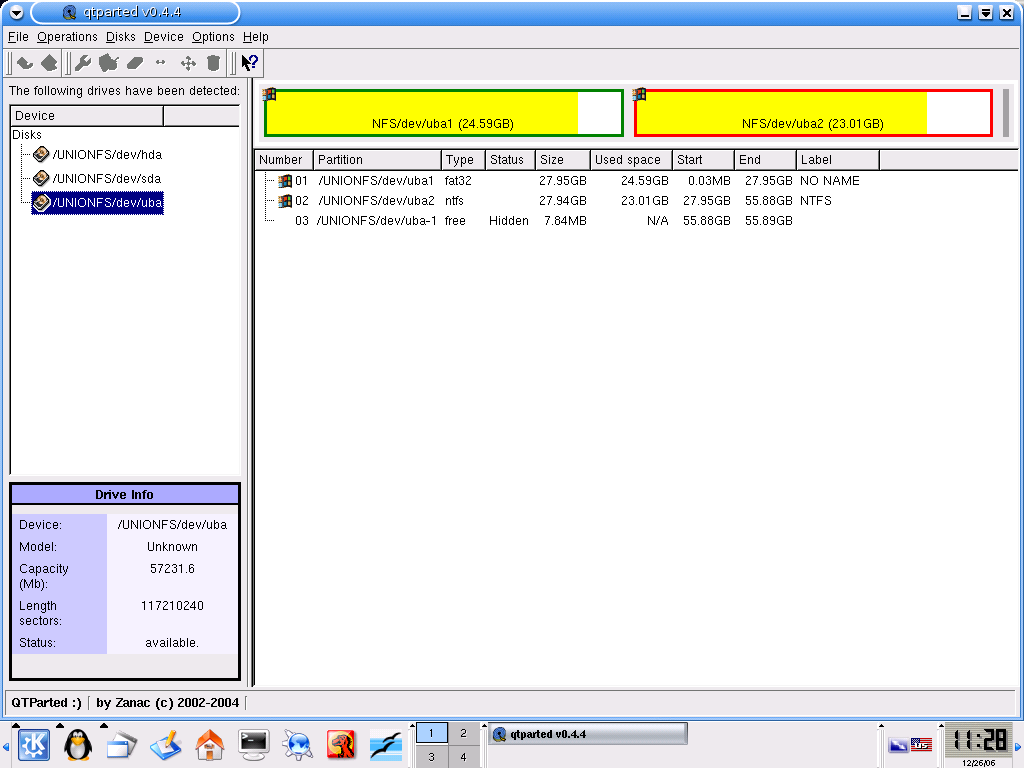
Task: Activate the What's This help pointer
Action: pos(250,63)
